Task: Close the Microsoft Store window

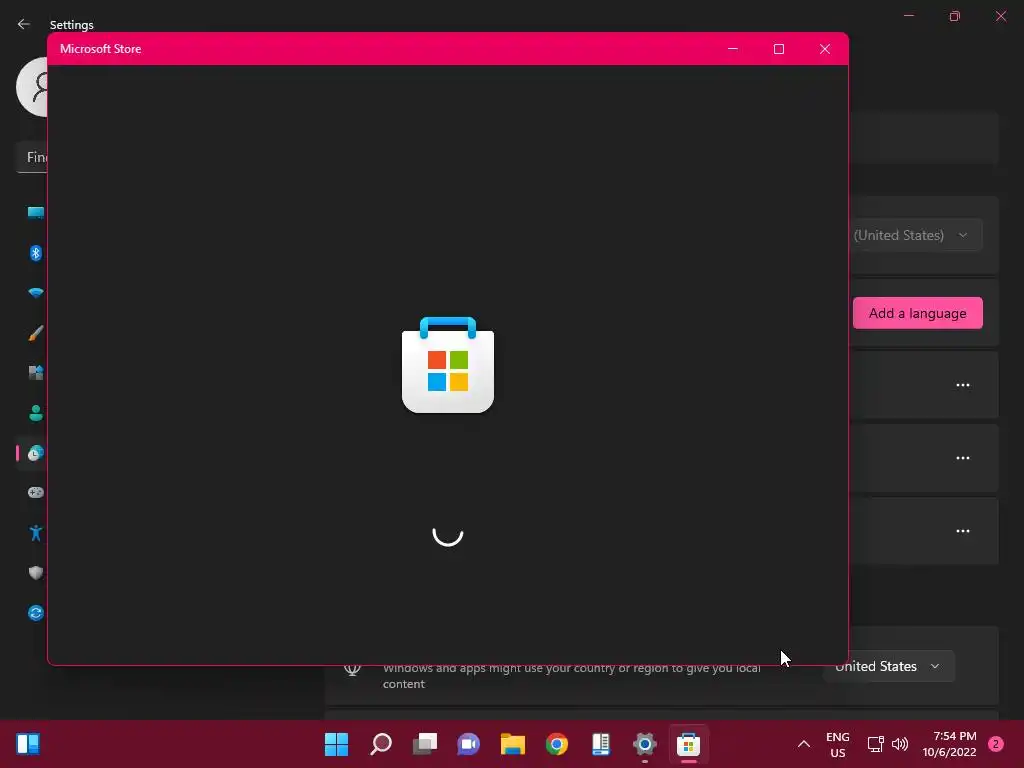Action: click(825, 49)
